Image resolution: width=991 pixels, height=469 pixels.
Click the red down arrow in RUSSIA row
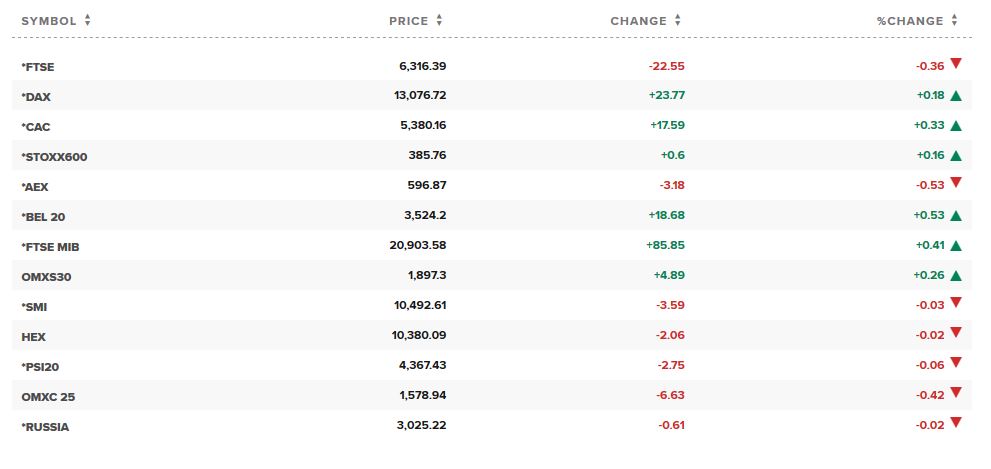(956, 423)
